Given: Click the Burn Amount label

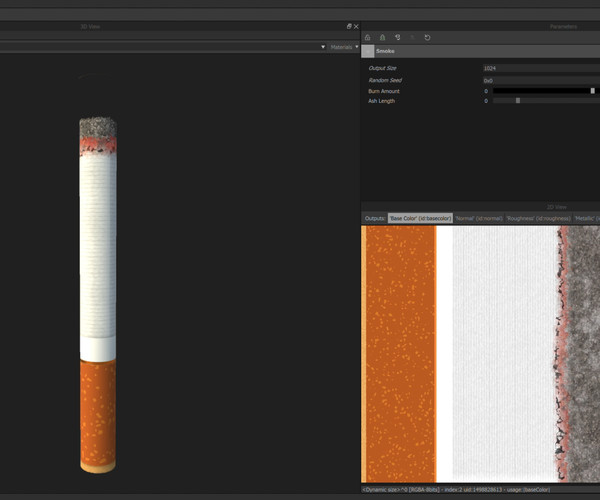Looking at the screenshot, I should pos(384,91).
